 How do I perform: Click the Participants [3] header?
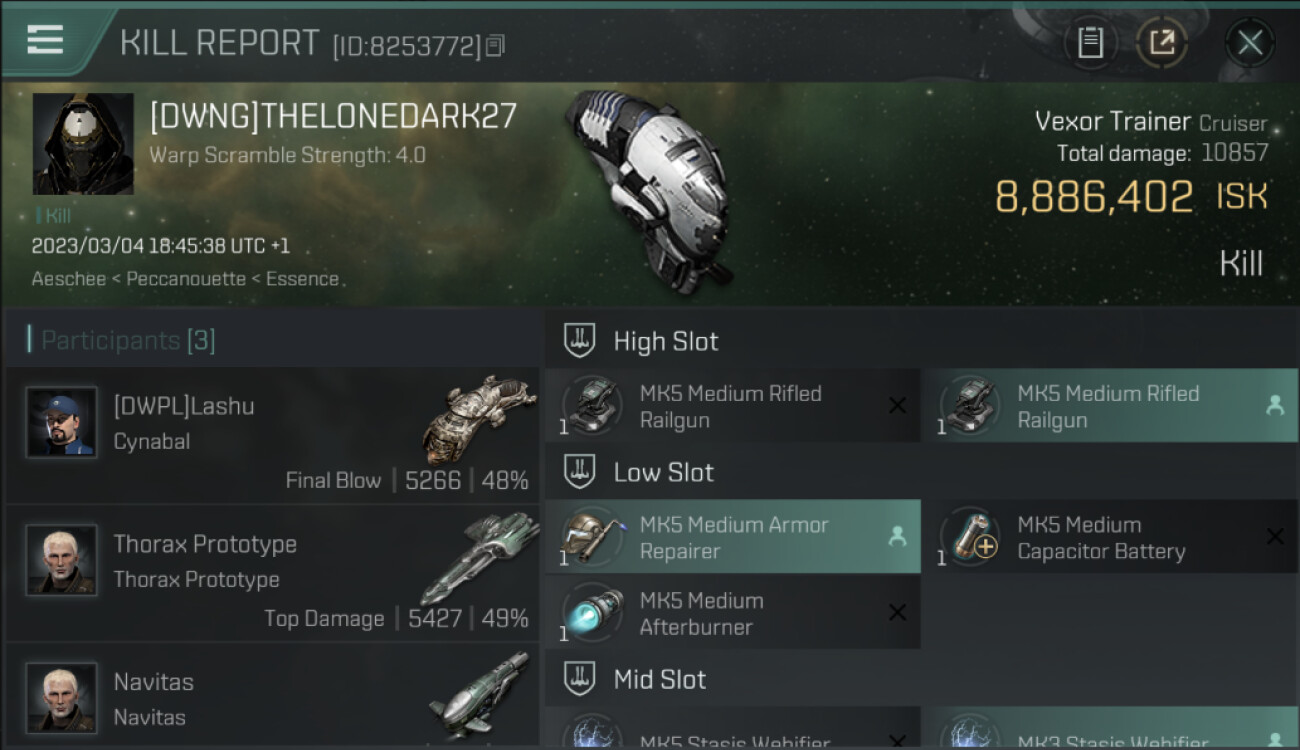(128, 340)
